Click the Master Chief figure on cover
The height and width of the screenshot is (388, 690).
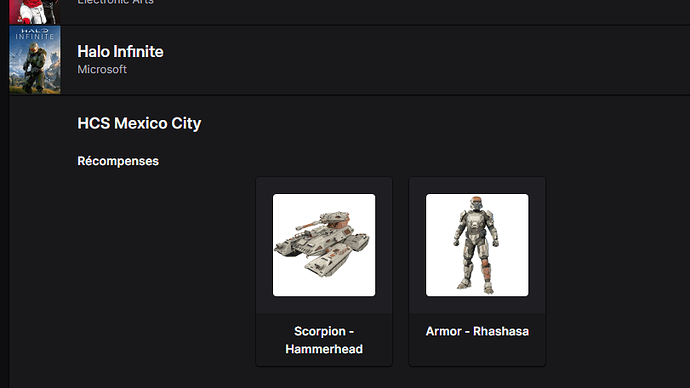[35, 67]
